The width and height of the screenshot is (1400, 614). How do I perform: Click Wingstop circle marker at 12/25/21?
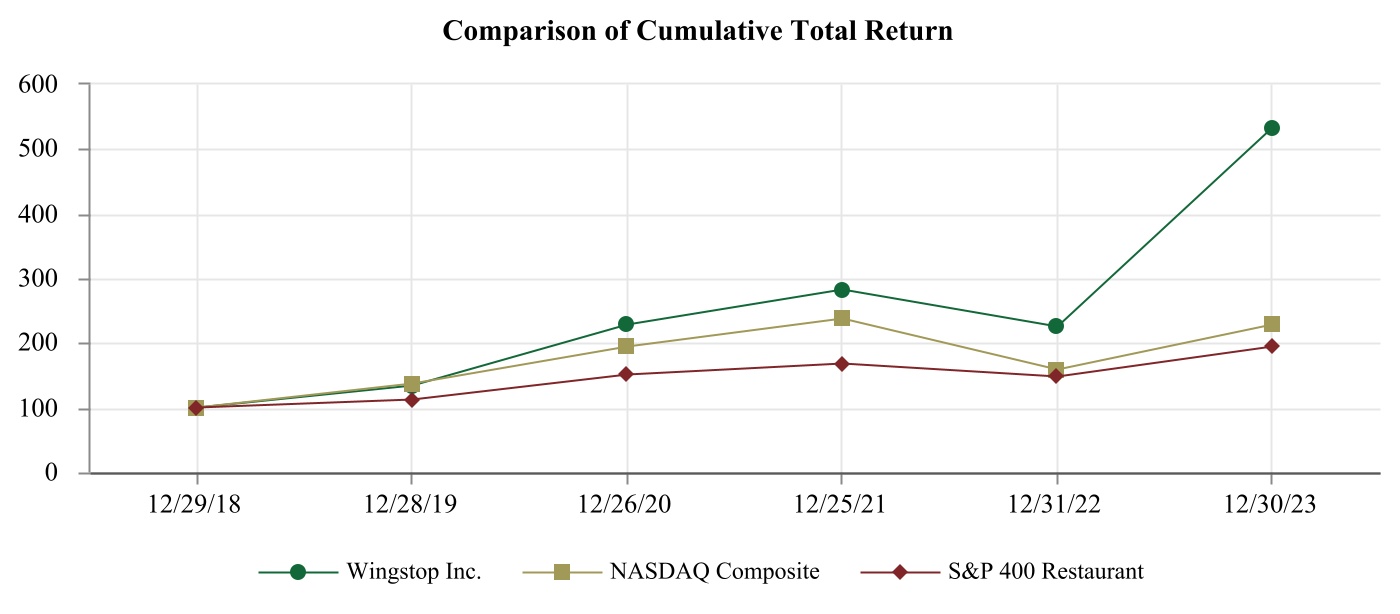coord(841,290)
